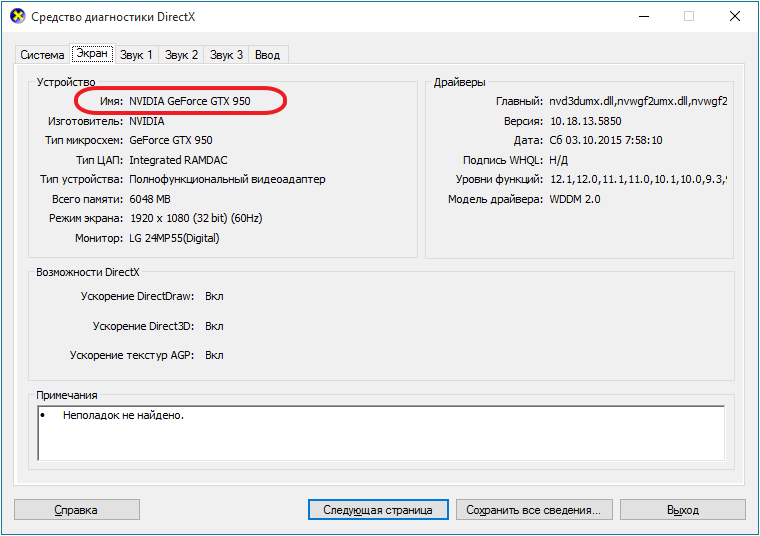Click the feature levels value 12.1,12.0
The width and height of the screenshot is (760, 536).
click(638, 179)
